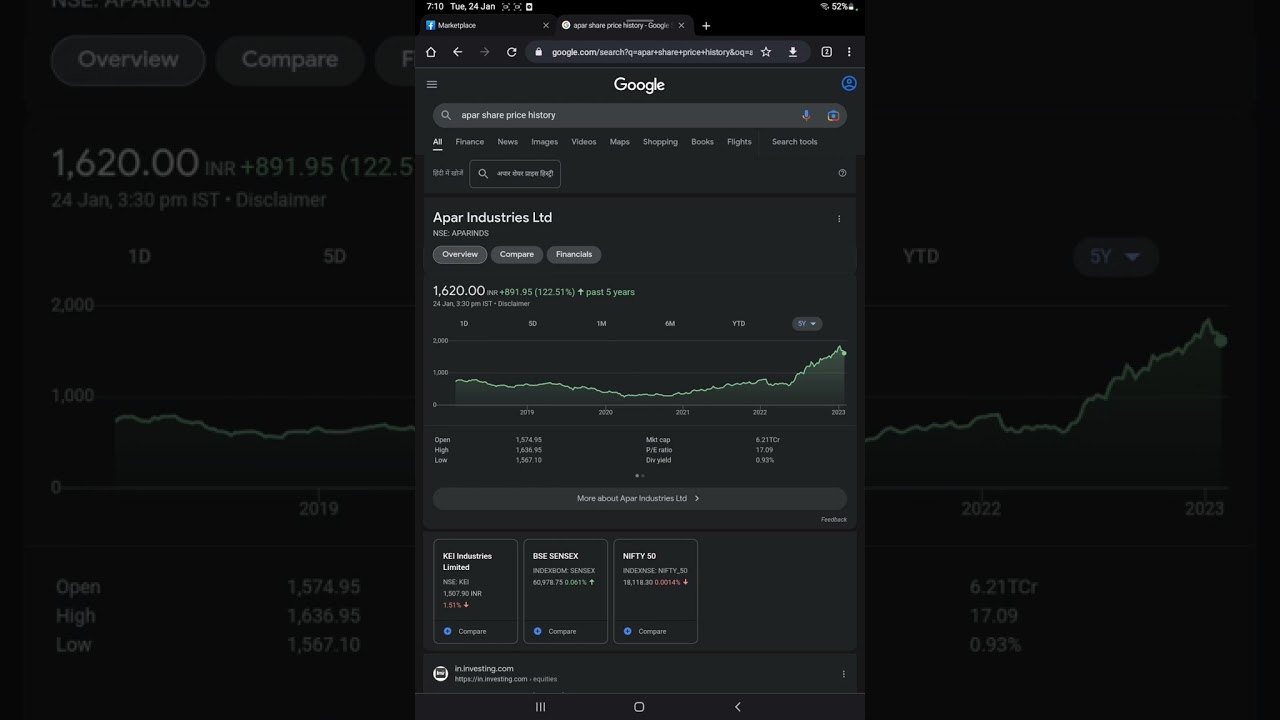Open the Flights results tab
The width and height of the screenshot is (1280, 720).
739,142
